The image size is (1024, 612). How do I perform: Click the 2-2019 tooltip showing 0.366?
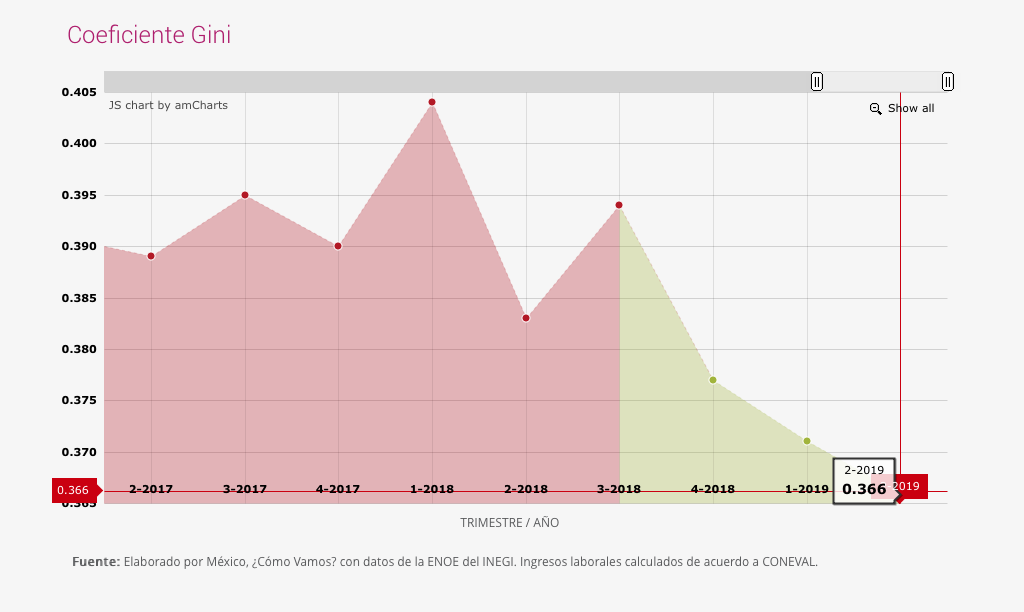(x=863, y=481)
